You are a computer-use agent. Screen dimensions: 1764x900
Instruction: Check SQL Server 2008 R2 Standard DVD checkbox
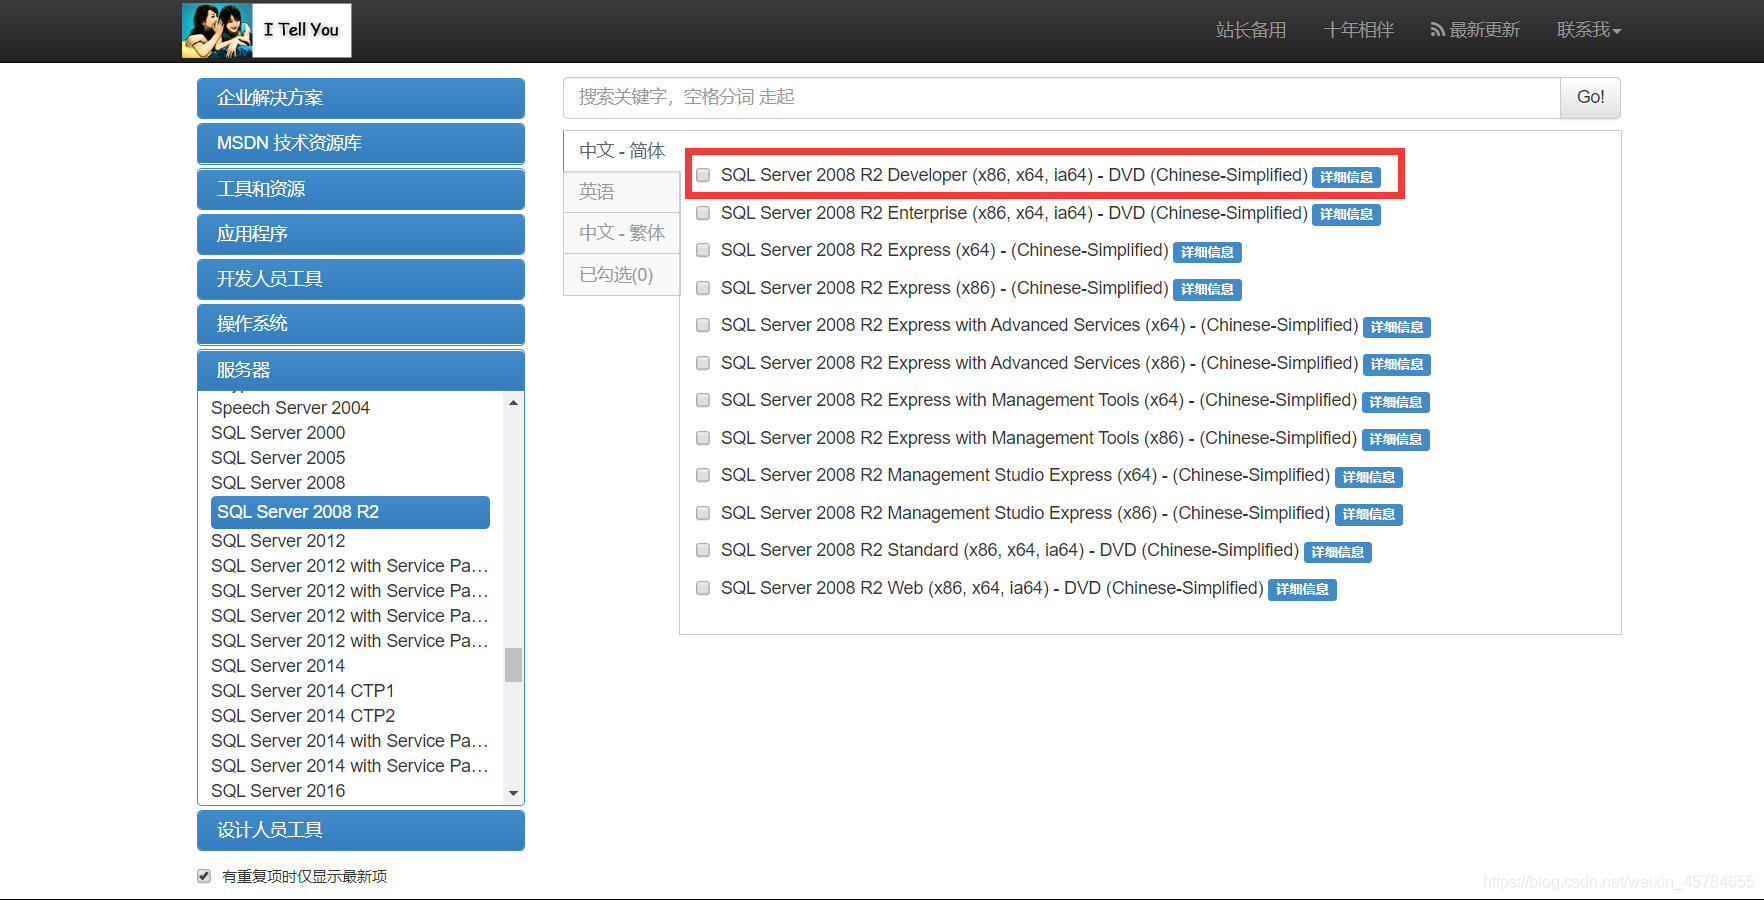[x=703, y=550]
